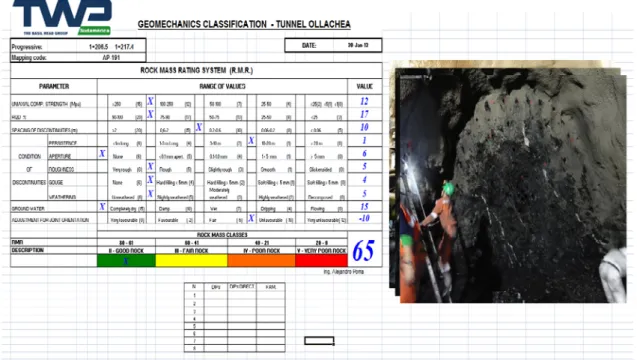Viewport: 637px width, 360px height.
Task: Select the 1+217.4 progressive end cell
Action: (124, 47)
